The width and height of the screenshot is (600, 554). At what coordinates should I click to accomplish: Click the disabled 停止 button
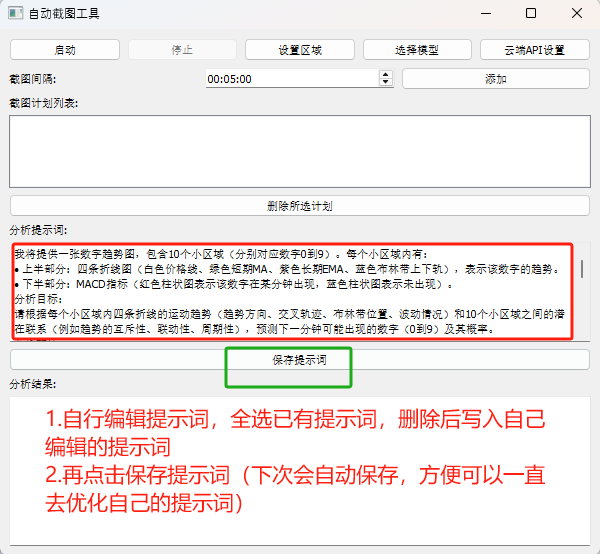click(182, 50)
